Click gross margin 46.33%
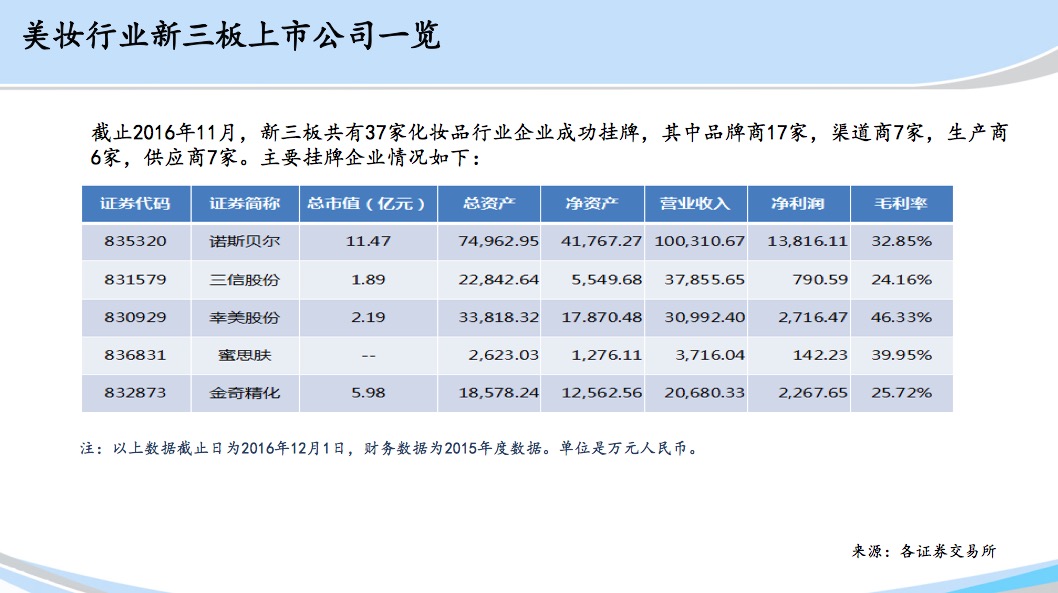Image resolution: width=1058 pixels, height=593 pixels. click(x=901, y=317)
